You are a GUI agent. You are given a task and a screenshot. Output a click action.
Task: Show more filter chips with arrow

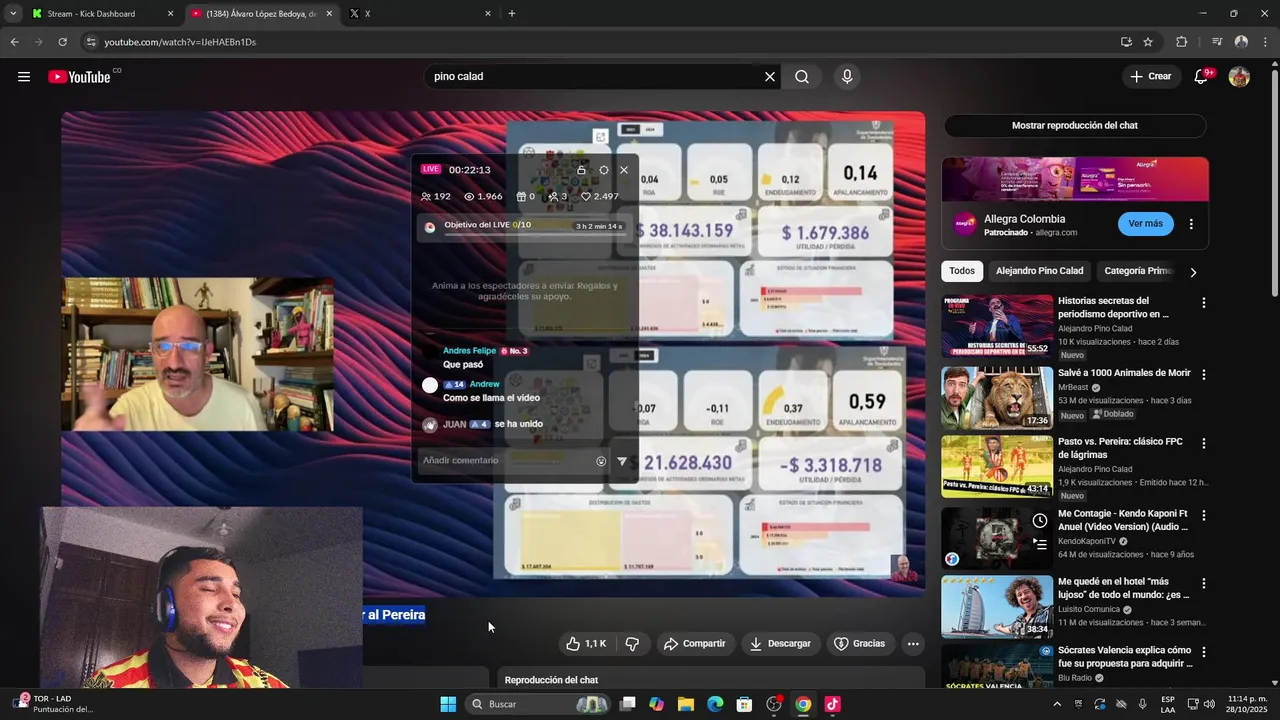pyautogui.click(x=1193, y=272)
